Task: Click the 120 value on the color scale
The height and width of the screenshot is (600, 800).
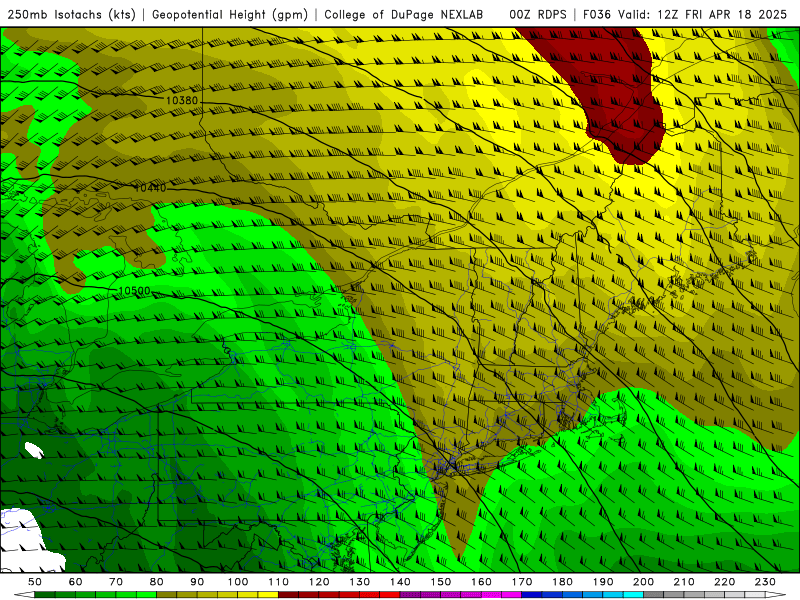Action: click(319, 582)
